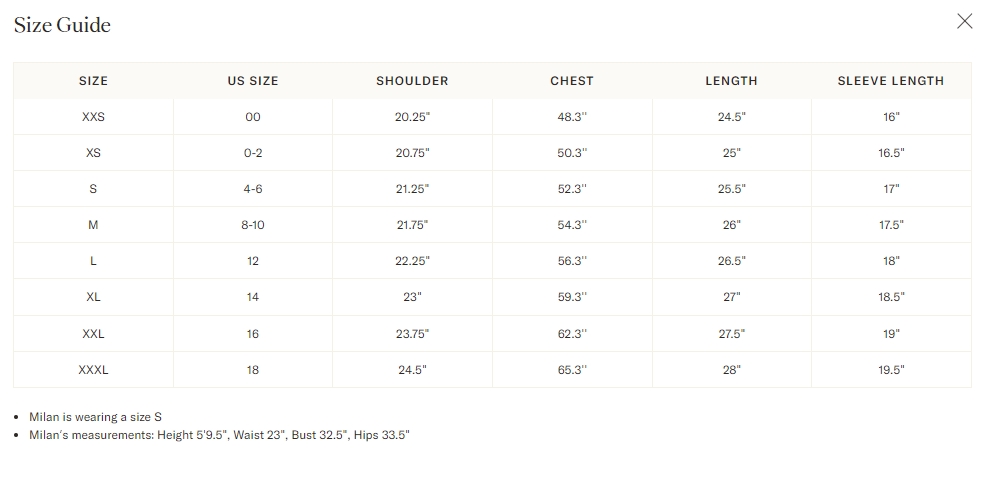
Task: Click the US SIZE column header
Action: [x=253, y=81]
